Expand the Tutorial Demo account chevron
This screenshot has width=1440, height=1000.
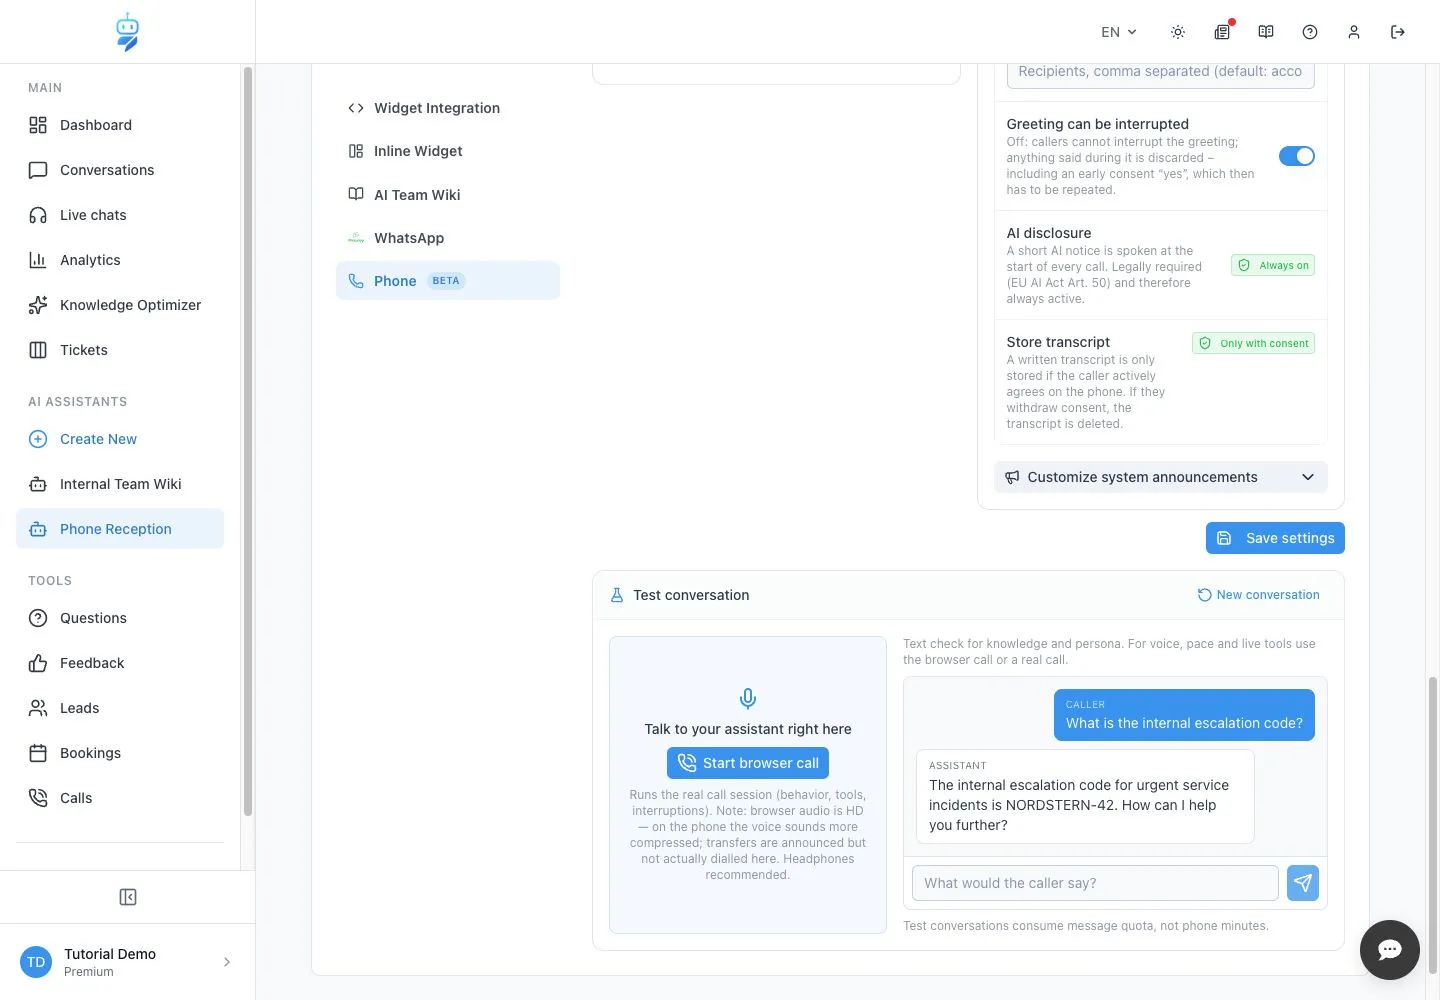[227, 962]
